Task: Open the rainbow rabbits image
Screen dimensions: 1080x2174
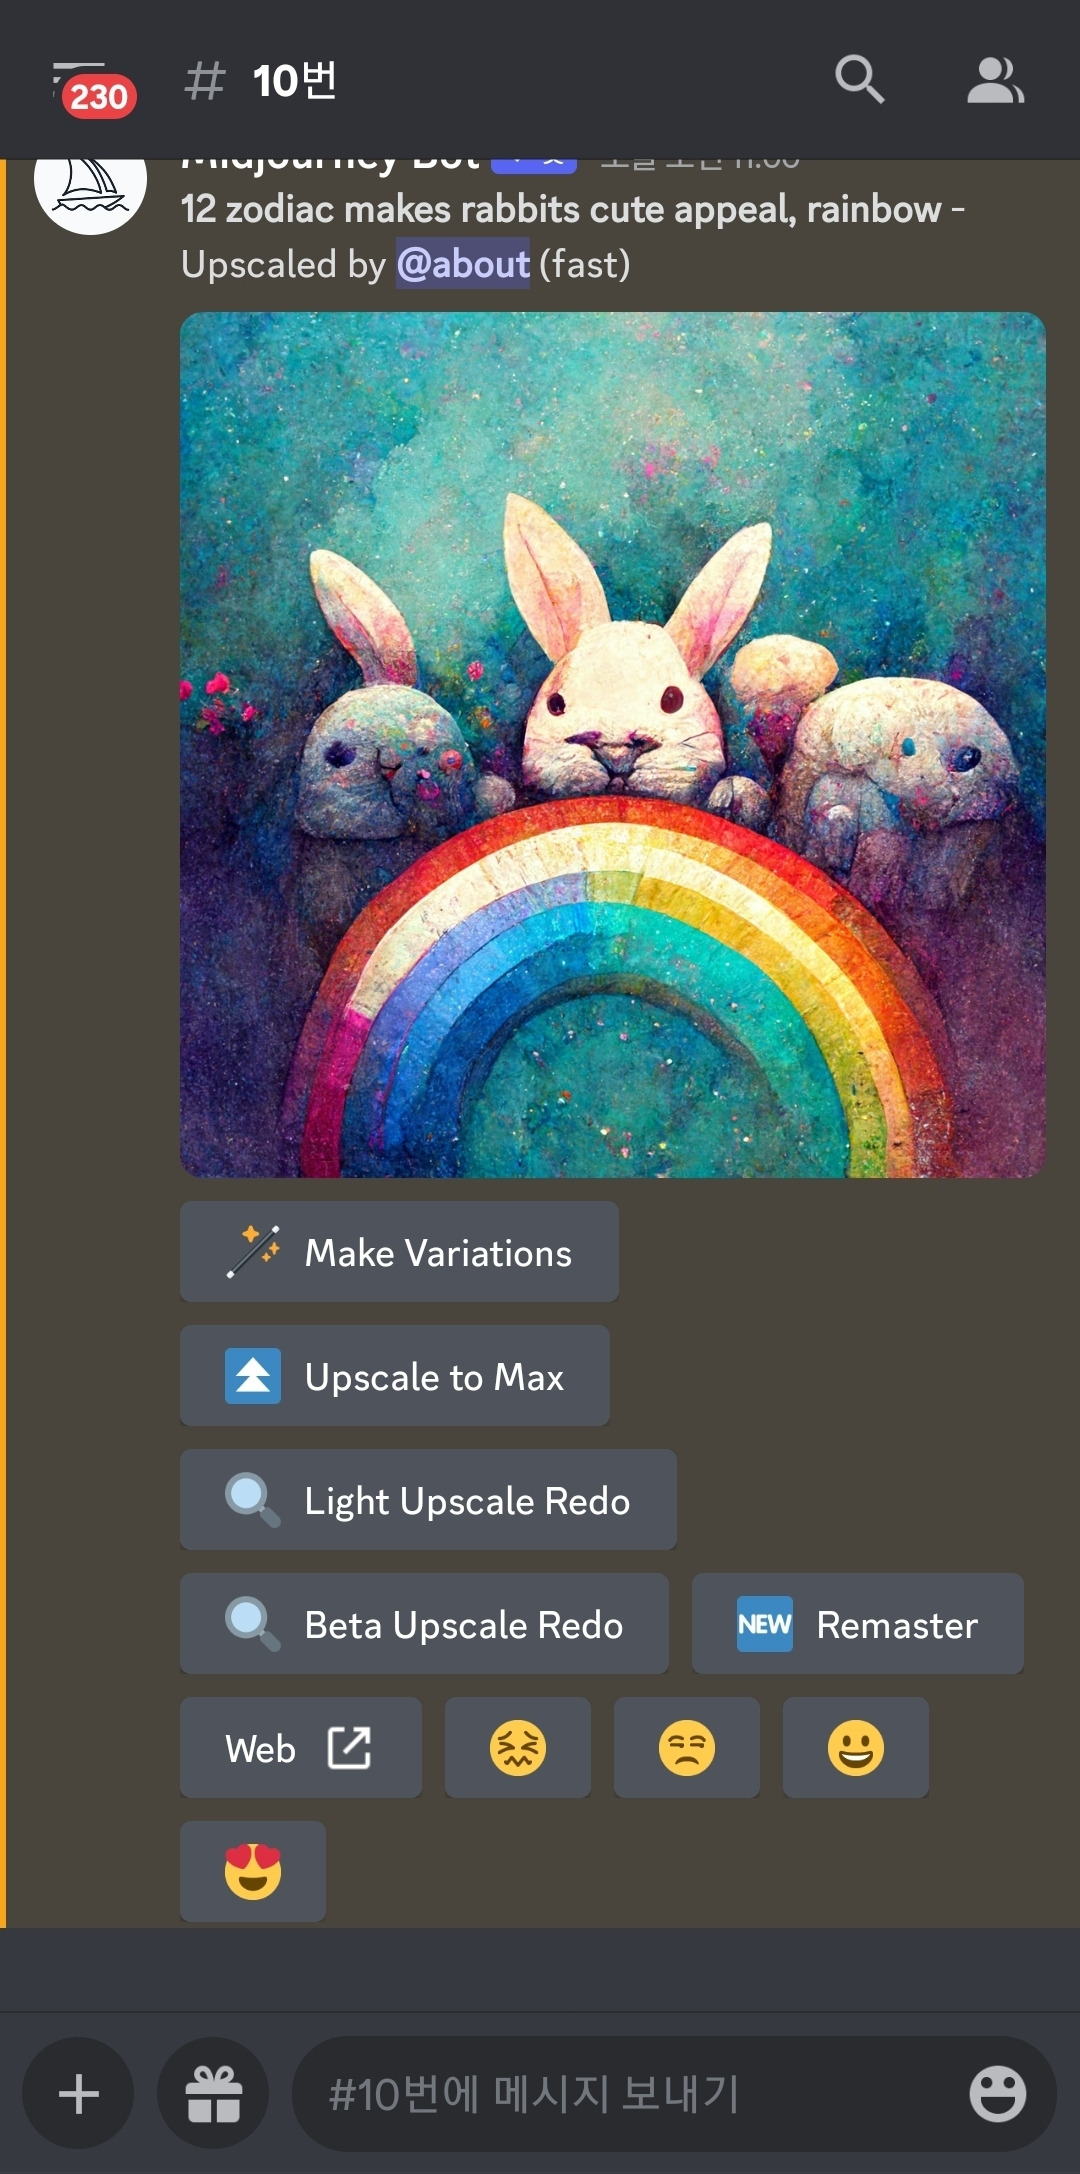Action: 613,745
